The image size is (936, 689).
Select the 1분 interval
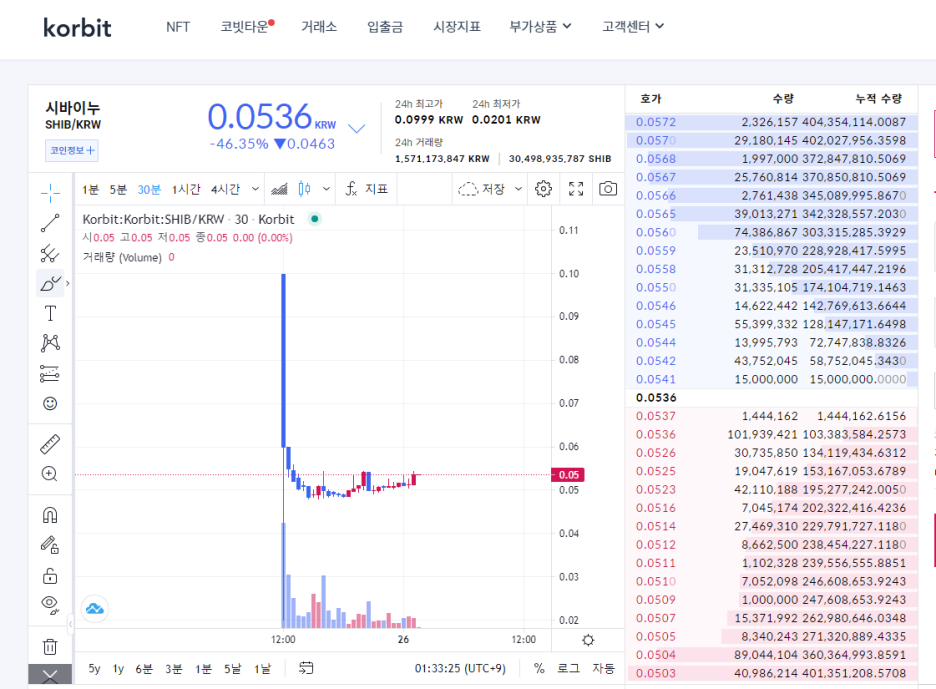(x=90, y=189)
